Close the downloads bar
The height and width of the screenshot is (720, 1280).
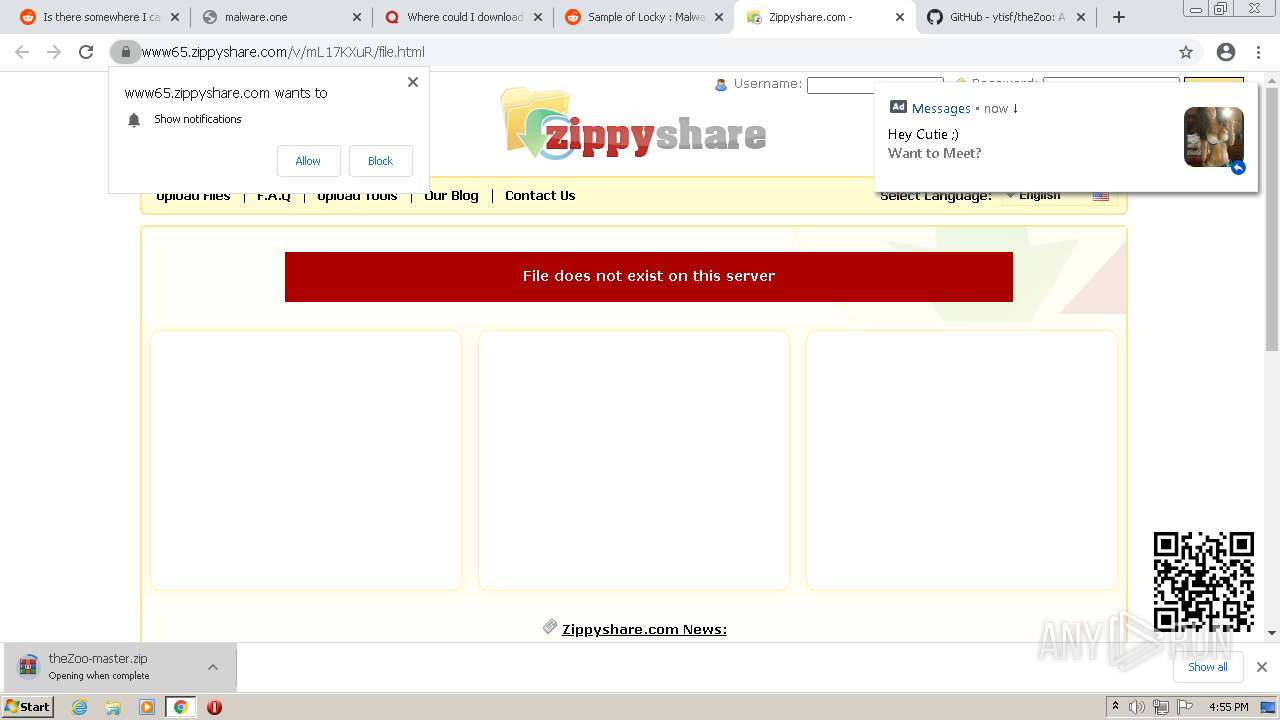pyautogui.click(x=1262, y=667)
